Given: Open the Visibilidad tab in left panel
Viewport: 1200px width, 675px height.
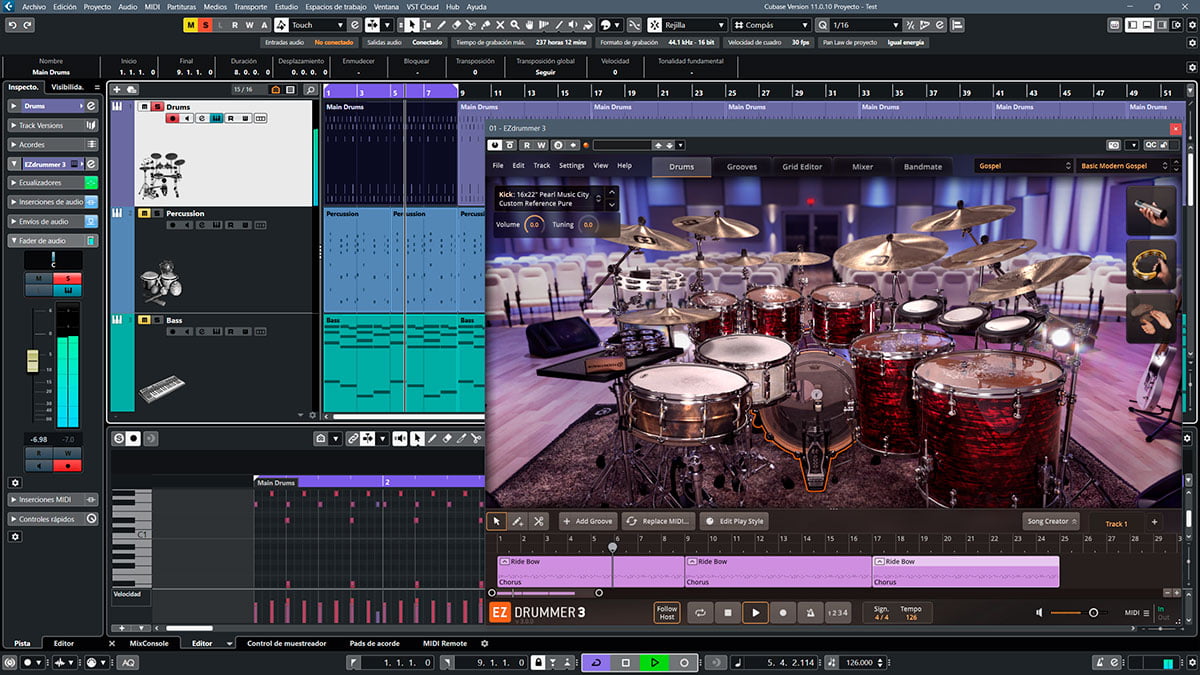Looking at the screenshot, I should [69, 87].
